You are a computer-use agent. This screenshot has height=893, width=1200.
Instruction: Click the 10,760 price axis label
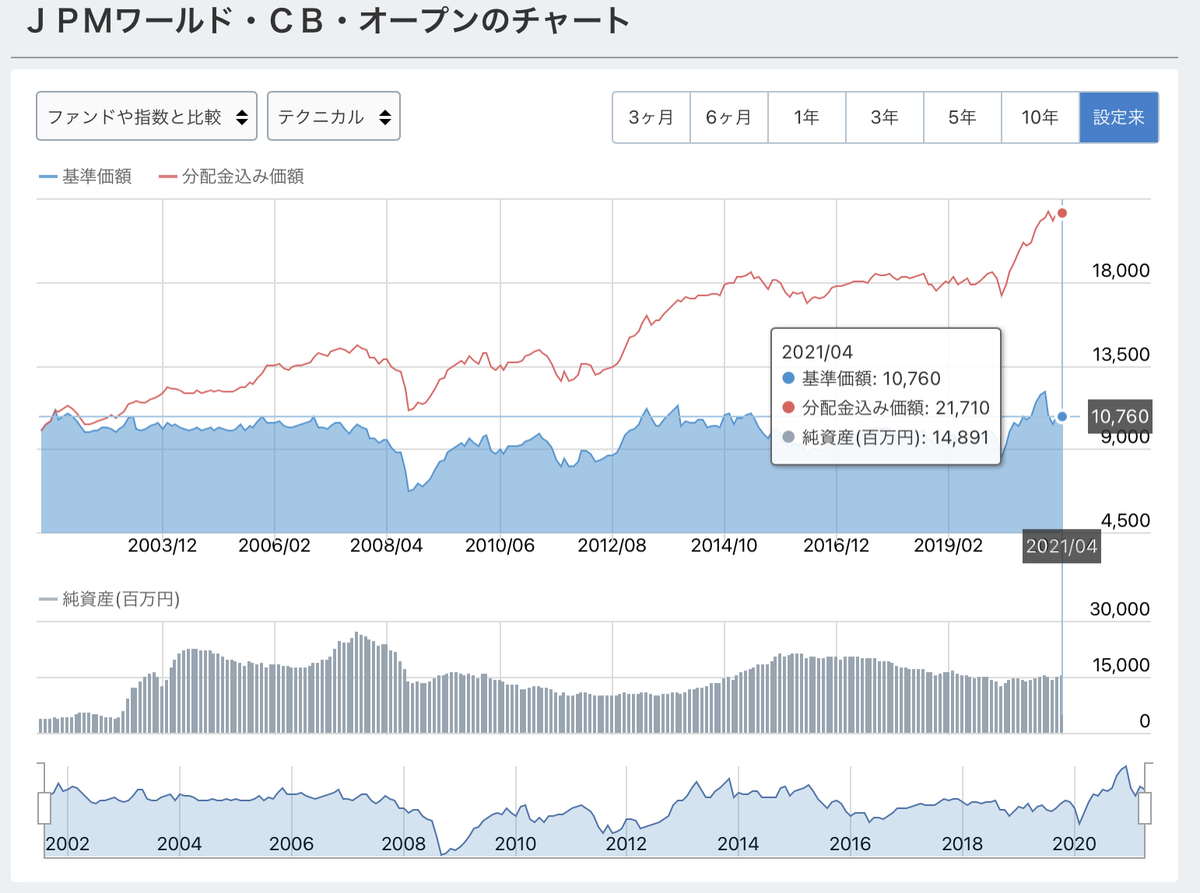click(x=1120, y=416)
